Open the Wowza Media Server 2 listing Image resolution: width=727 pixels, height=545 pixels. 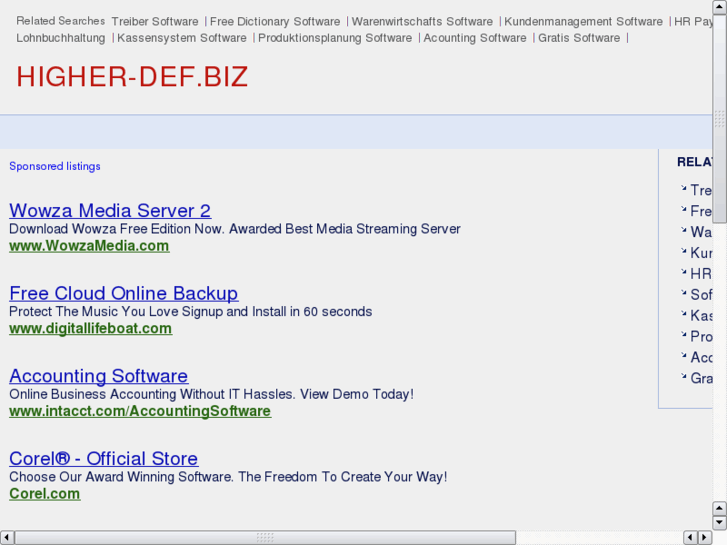point(110,211)
